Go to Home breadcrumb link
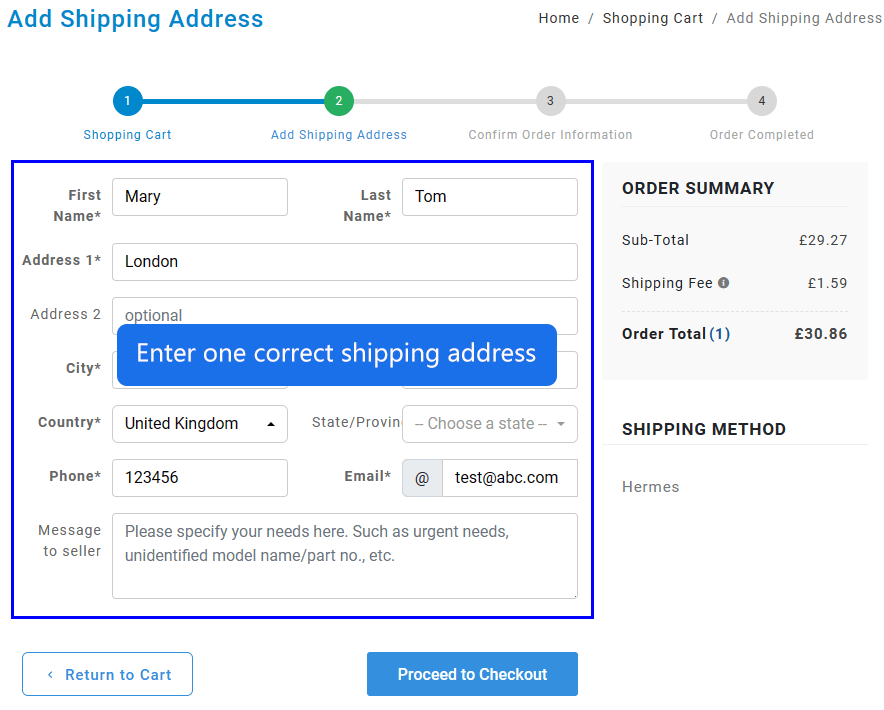The height and width of the screenshot is (710, 884). click(558, 18)
